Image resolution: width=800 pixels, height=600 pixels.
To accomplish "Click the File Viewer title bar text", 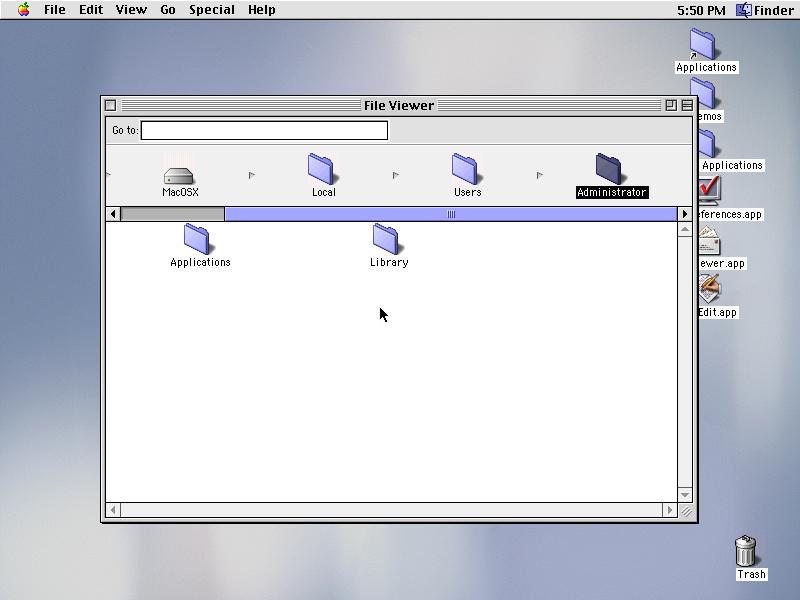I will [x=398, y=105].
